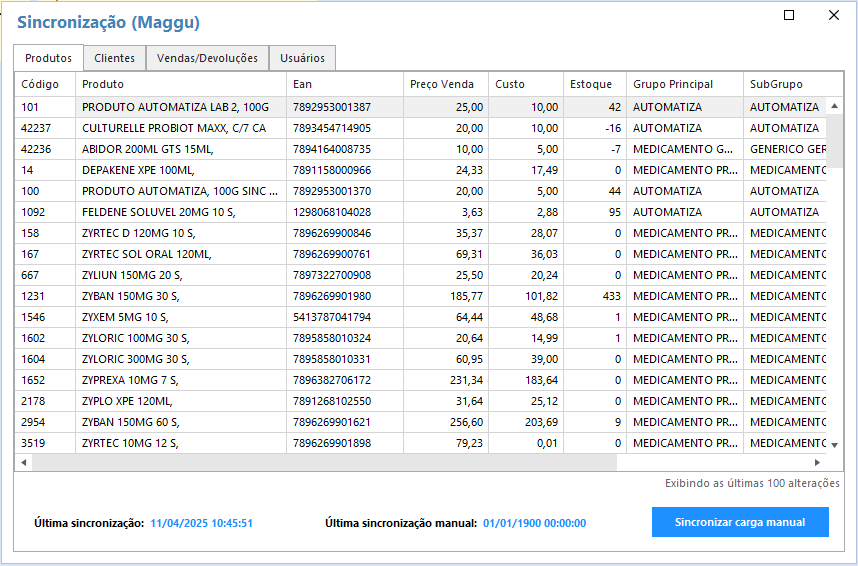Sort by the Código column header
858x566 pixels.
pyautogui.click(x=41, y=84)
